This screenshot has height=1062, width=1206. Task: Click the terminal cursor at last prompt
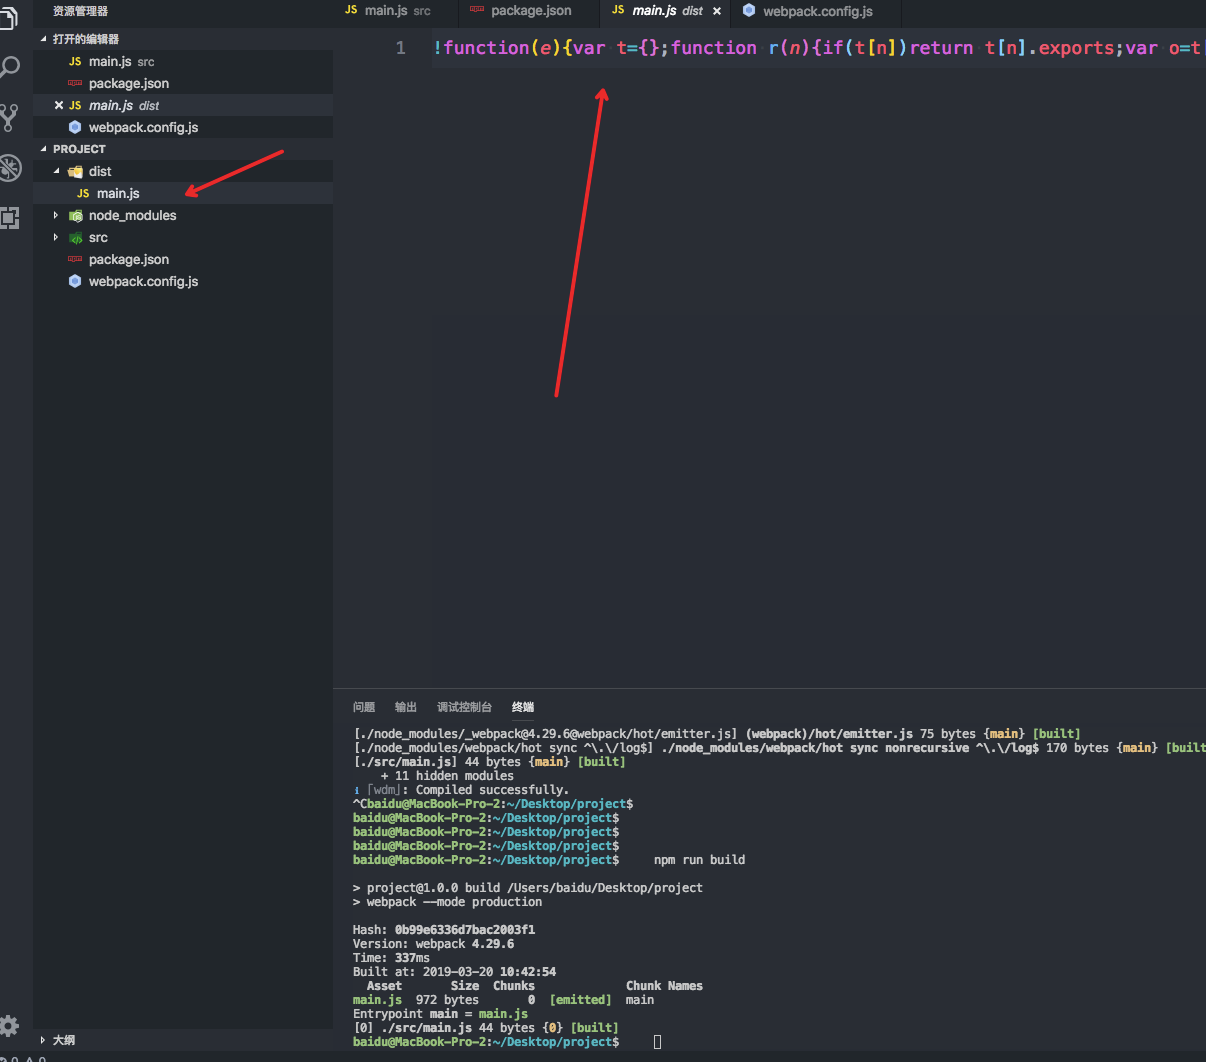657,1042
